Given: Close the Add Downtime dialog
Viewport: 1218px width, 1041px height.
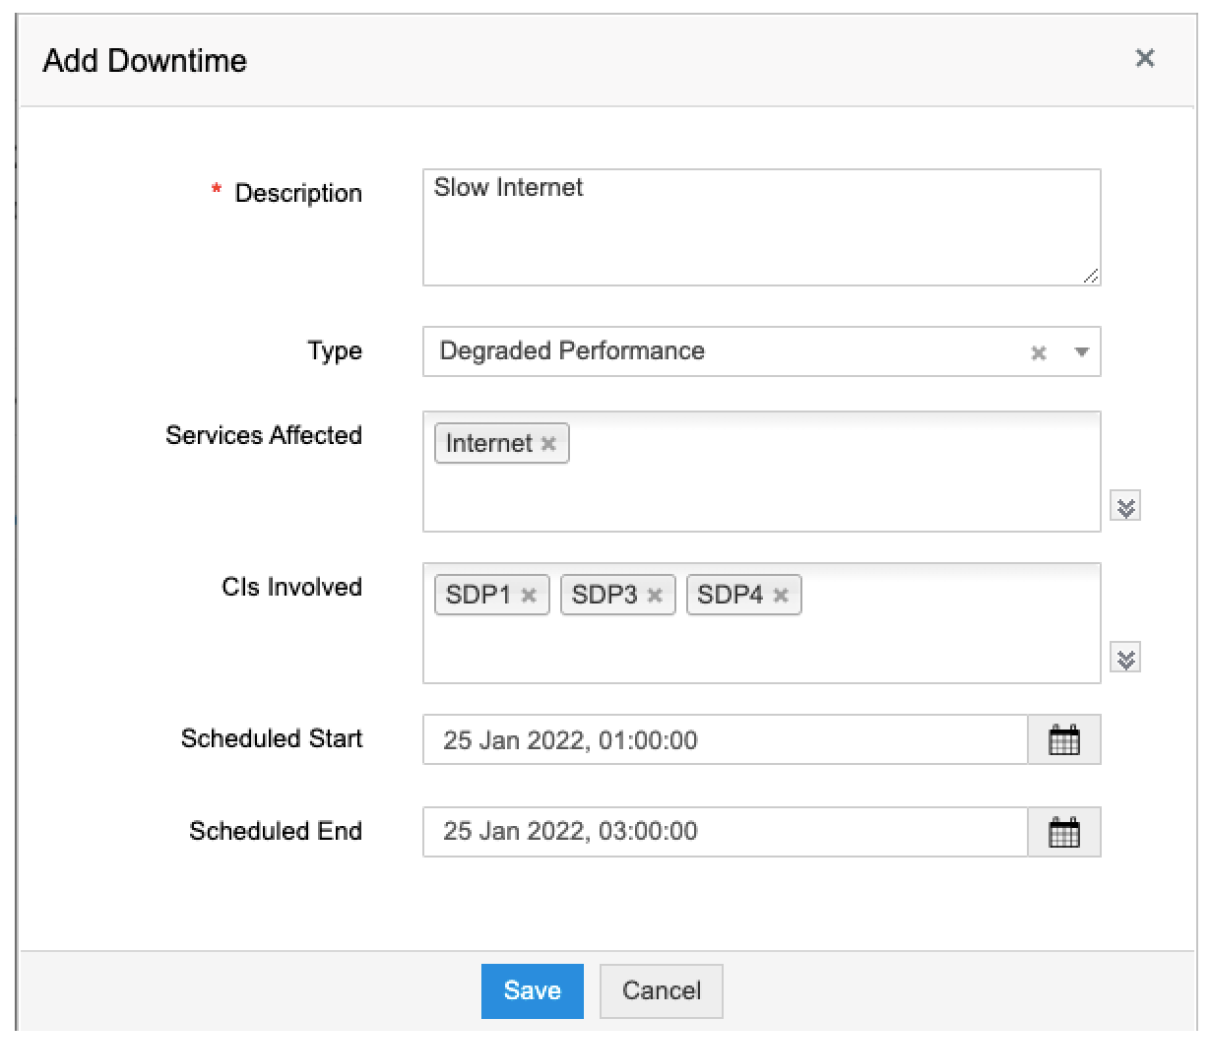Looking at the screenshot, I should click(x=1145, y=59).
